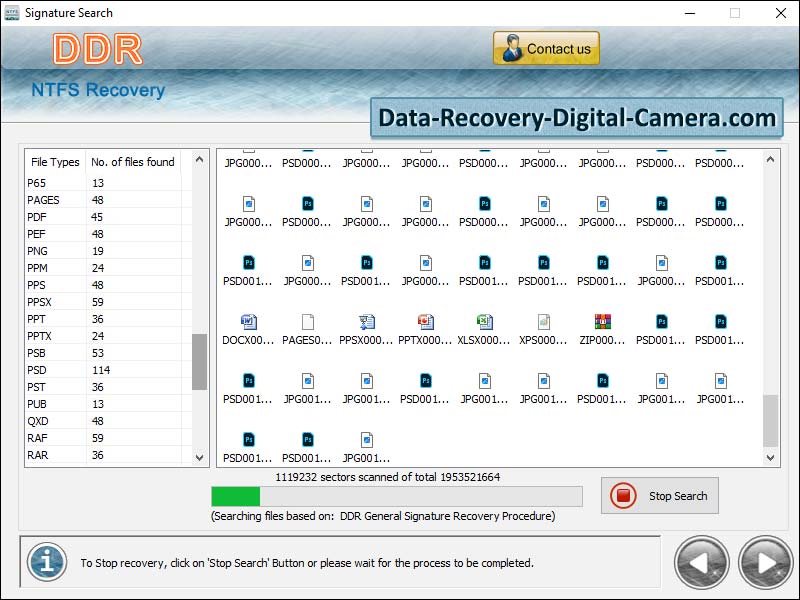Screen dimensions: 800x600
Task: Click the DOCX file icon
Action: tap(248, 322)
